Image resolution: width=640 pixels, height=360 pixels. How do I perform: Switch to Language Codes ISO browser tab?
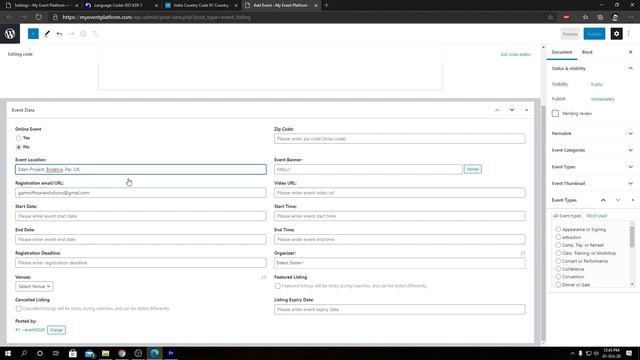point(121,5)
